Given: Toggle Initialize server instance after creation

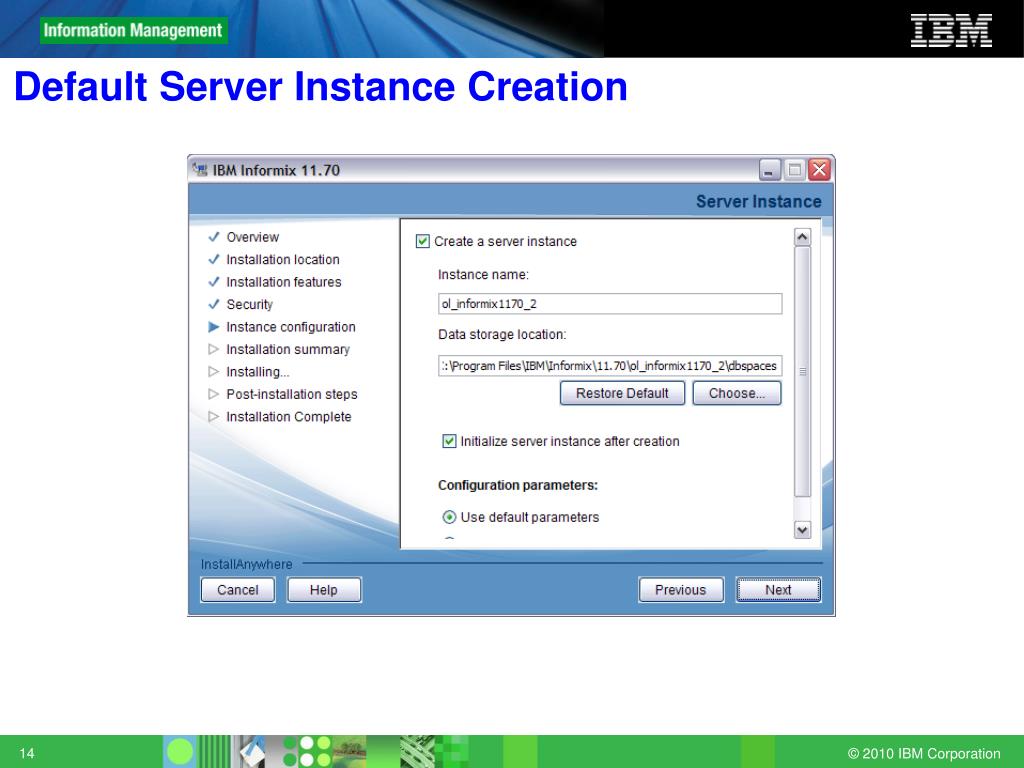Looking at the screenshot, I should point(449,441).
